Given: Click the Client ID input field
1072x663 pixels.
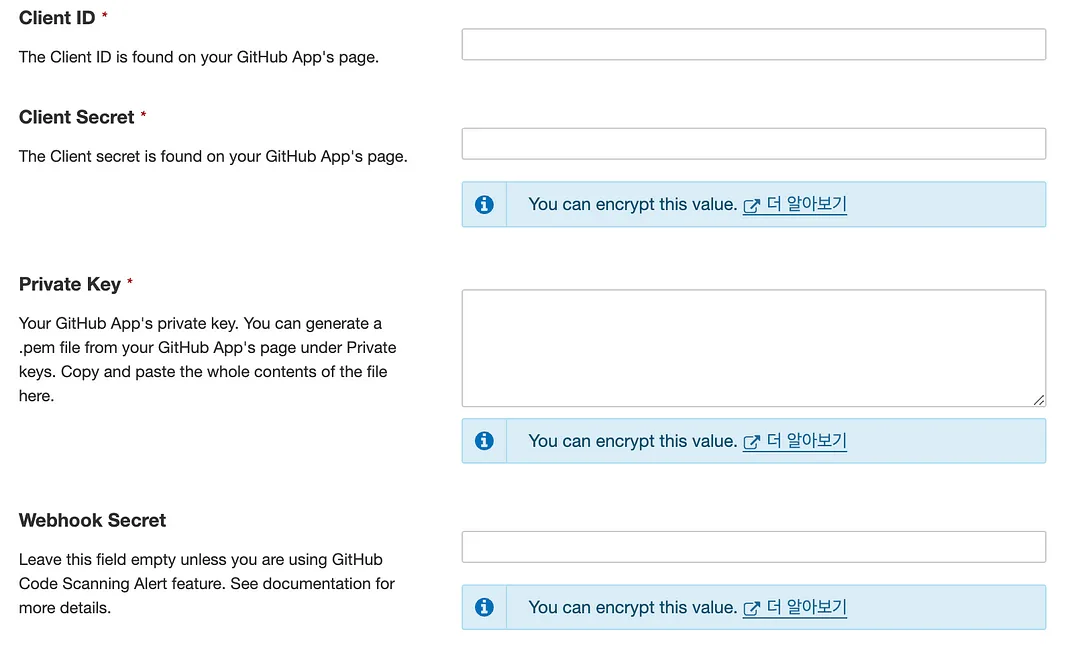Looking at the screenshot, I should [753, 44].
